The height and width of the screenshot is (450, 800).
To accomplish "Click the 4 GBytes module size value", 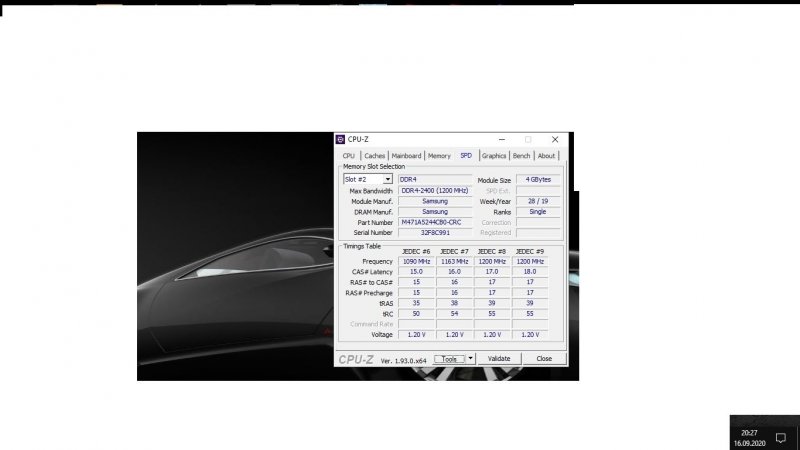I will [538, 180].
